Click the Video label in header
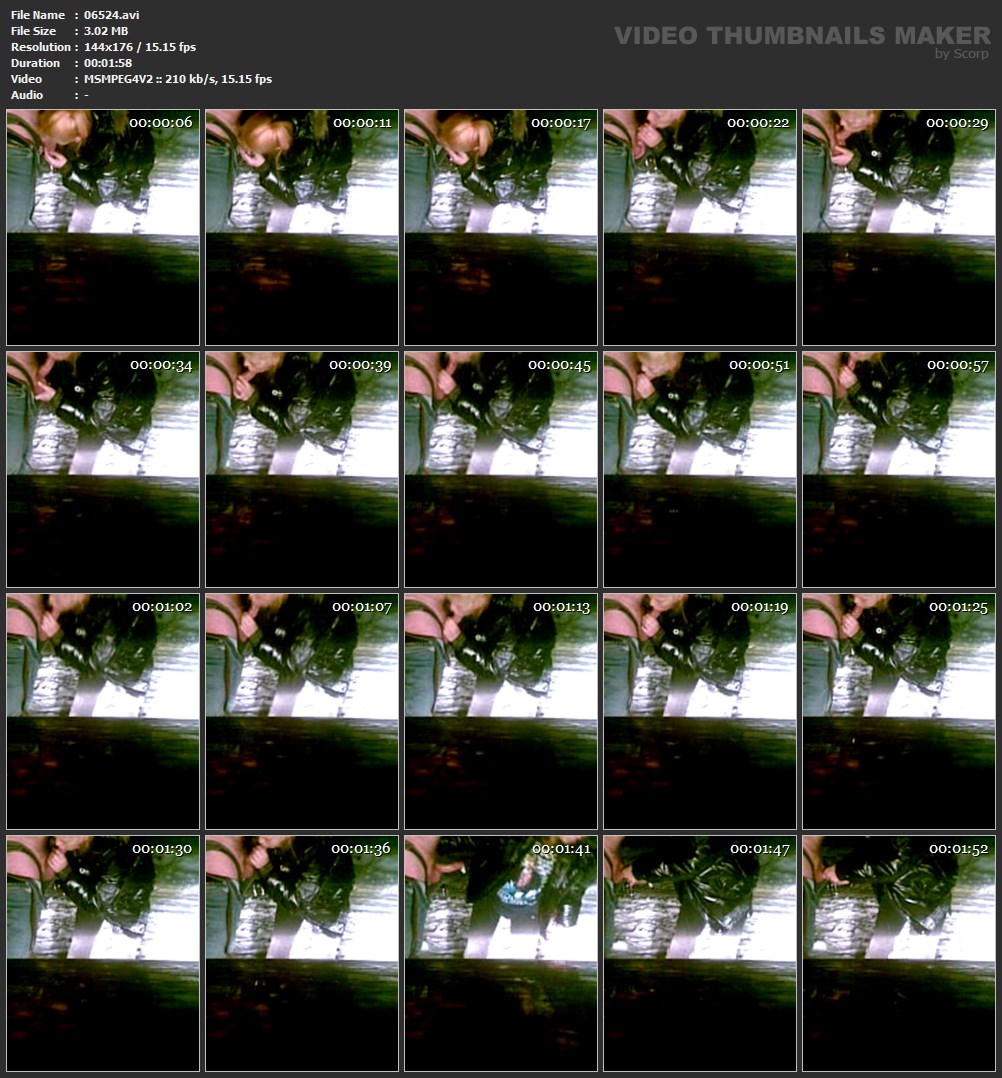Image resolution: width=1002 pixels, height=1078 pixels. 26,79
